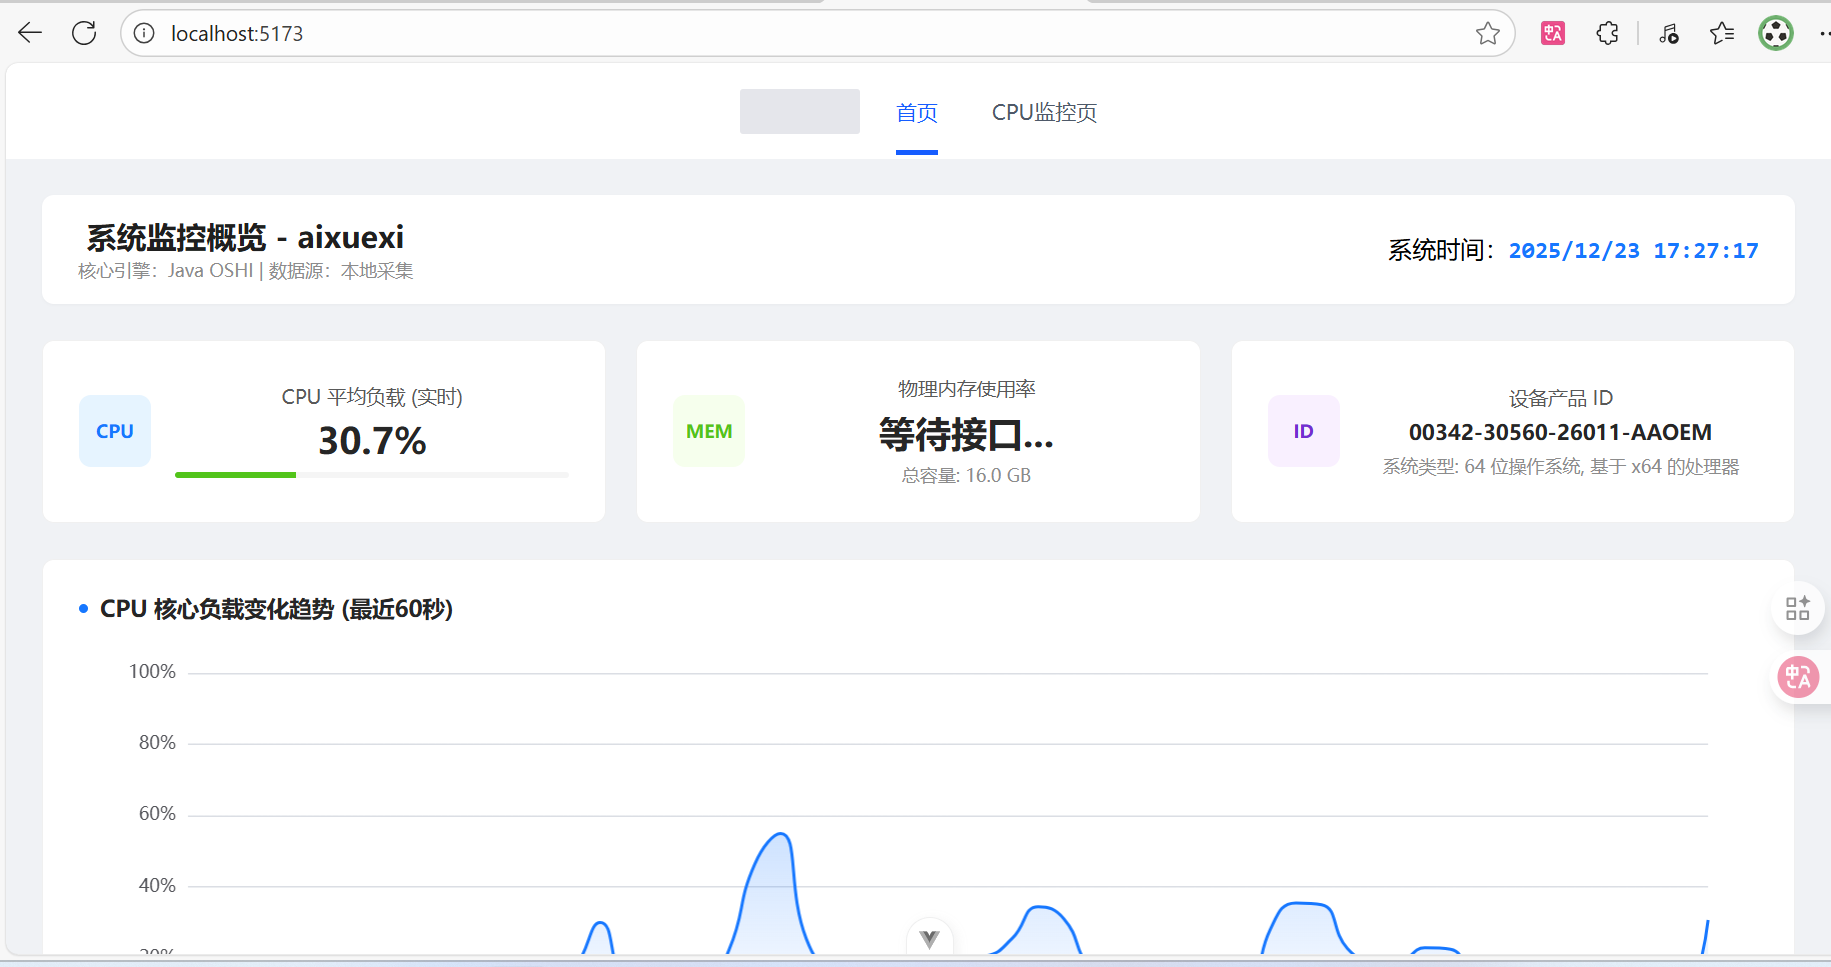Click product ID 00342-30560-26011-AAOEM
Screen dimensions: 1831x967
click(x=1560, y=432)
